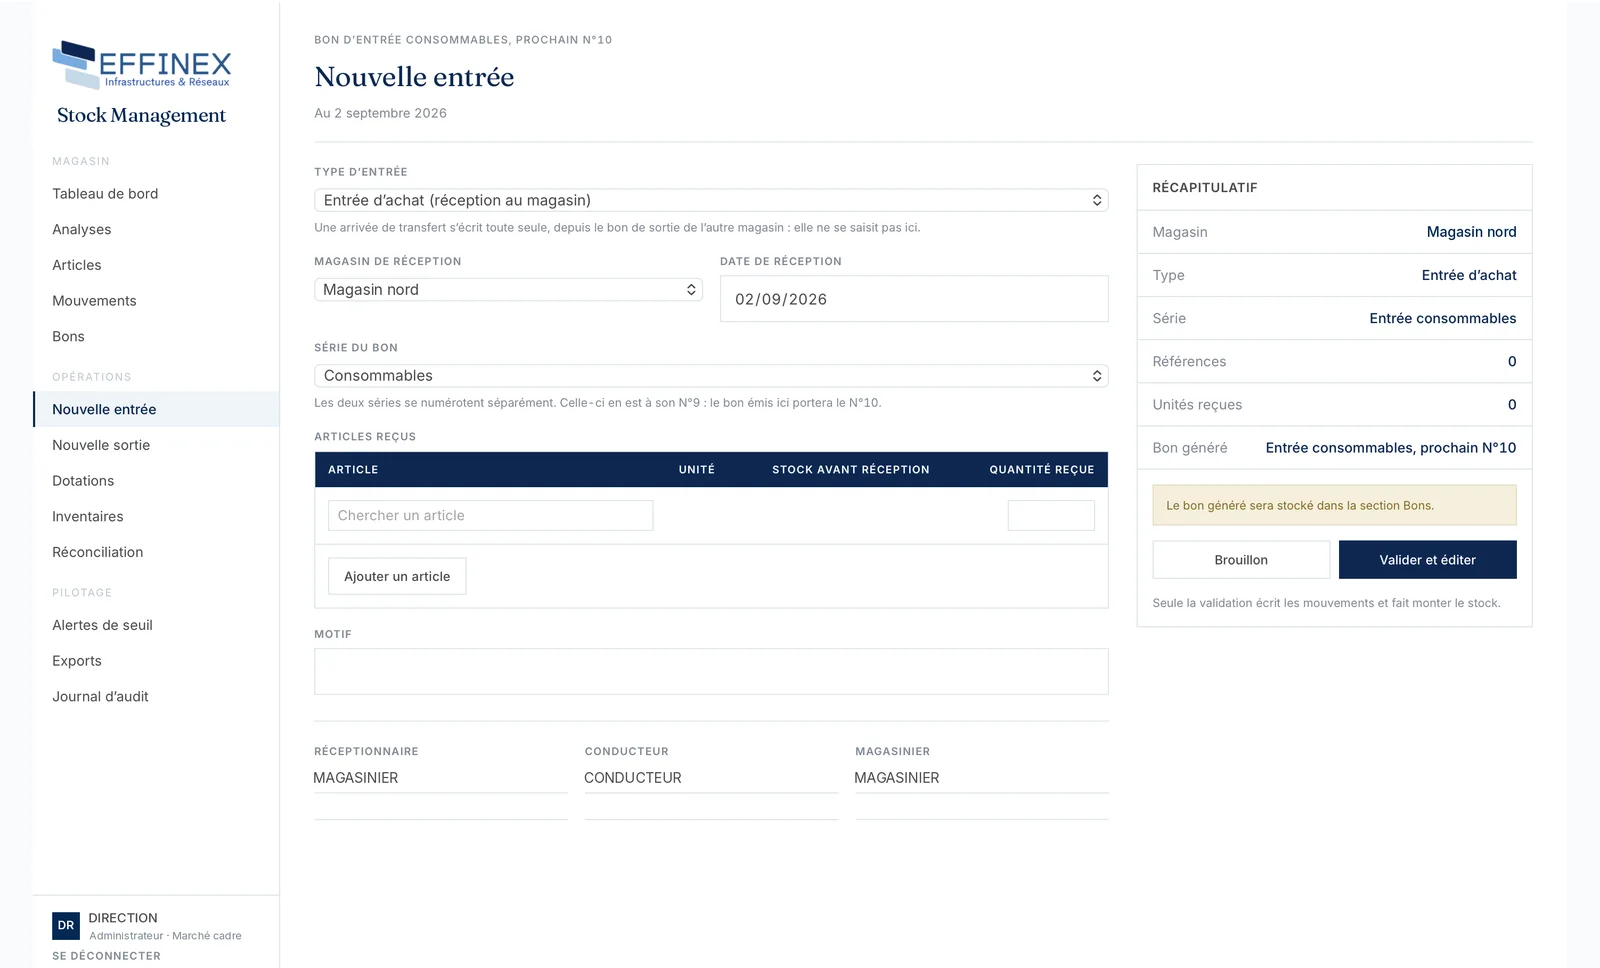Open Journal d'audit
The image size is (1600, 968).
tap(100, 697)
